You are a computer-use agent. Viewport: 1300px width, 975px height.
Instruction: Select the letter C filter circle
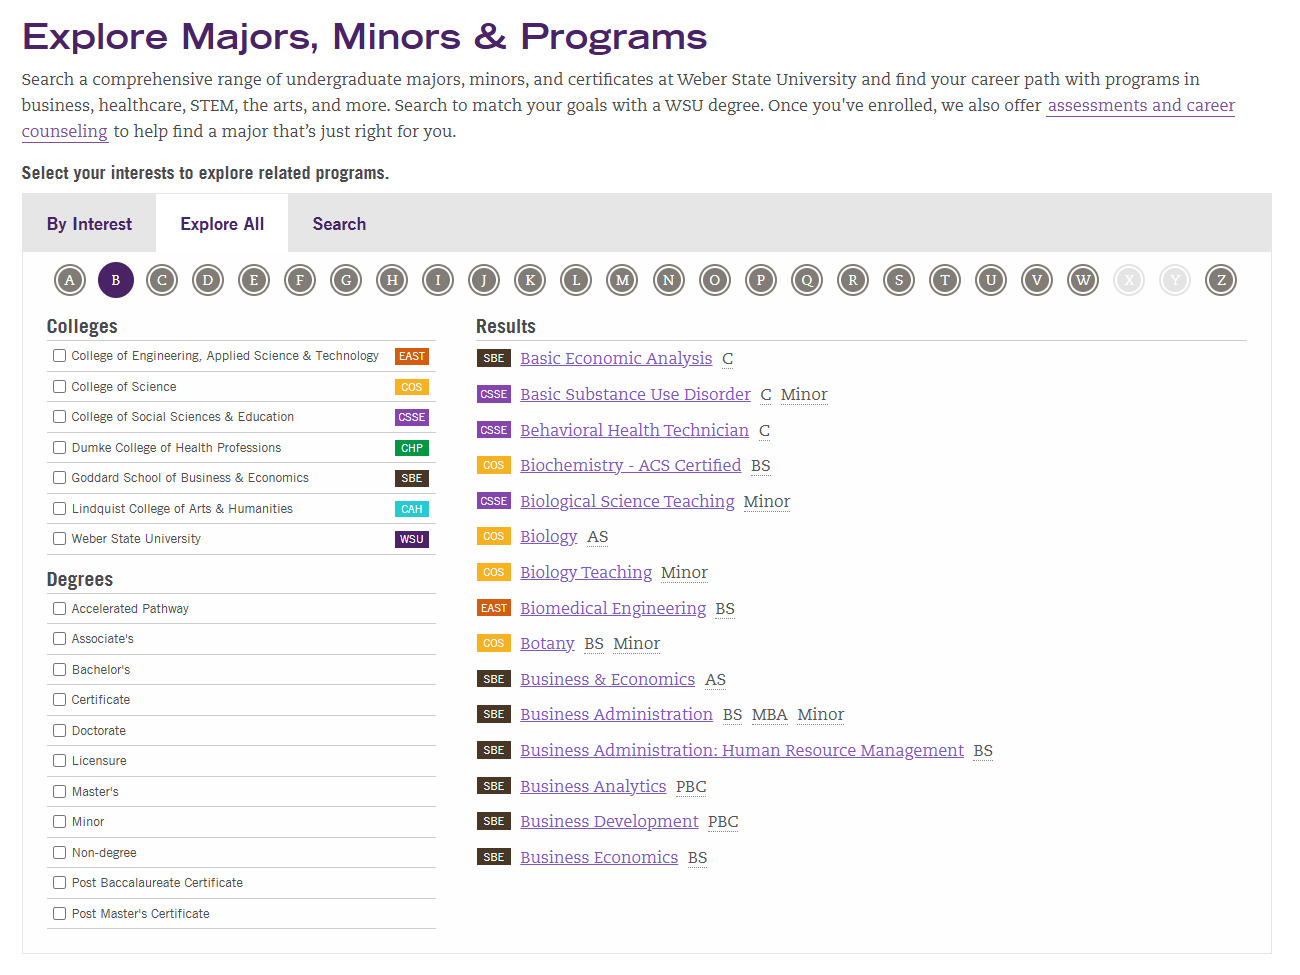coord(162,280)
